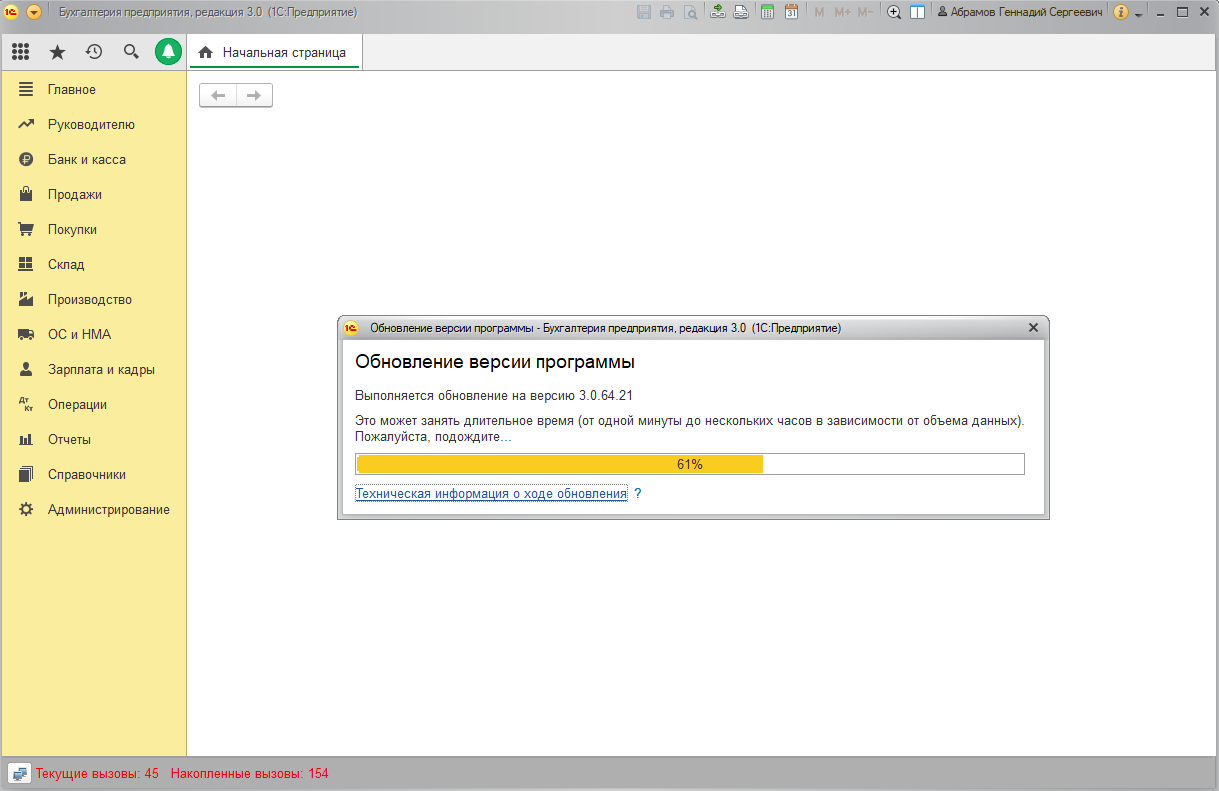The width and height of the screenshot is (1219, 791).
Task: Open the Отчеты section
Action: [94, 440]
